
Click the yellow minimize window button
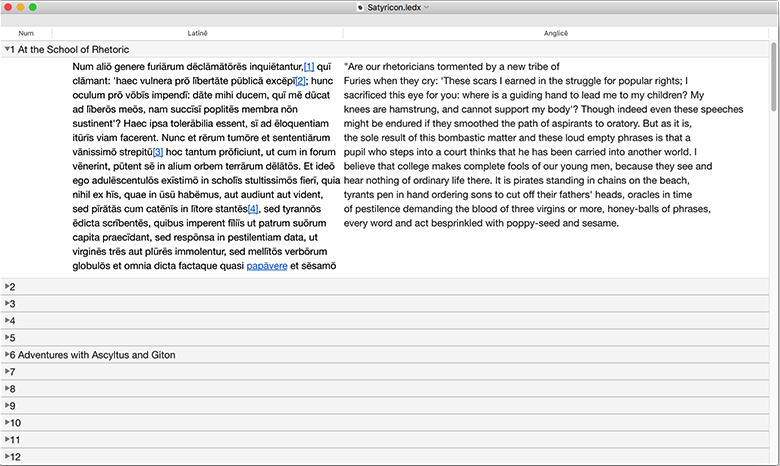pyautogui.click(x=20, y=7)
